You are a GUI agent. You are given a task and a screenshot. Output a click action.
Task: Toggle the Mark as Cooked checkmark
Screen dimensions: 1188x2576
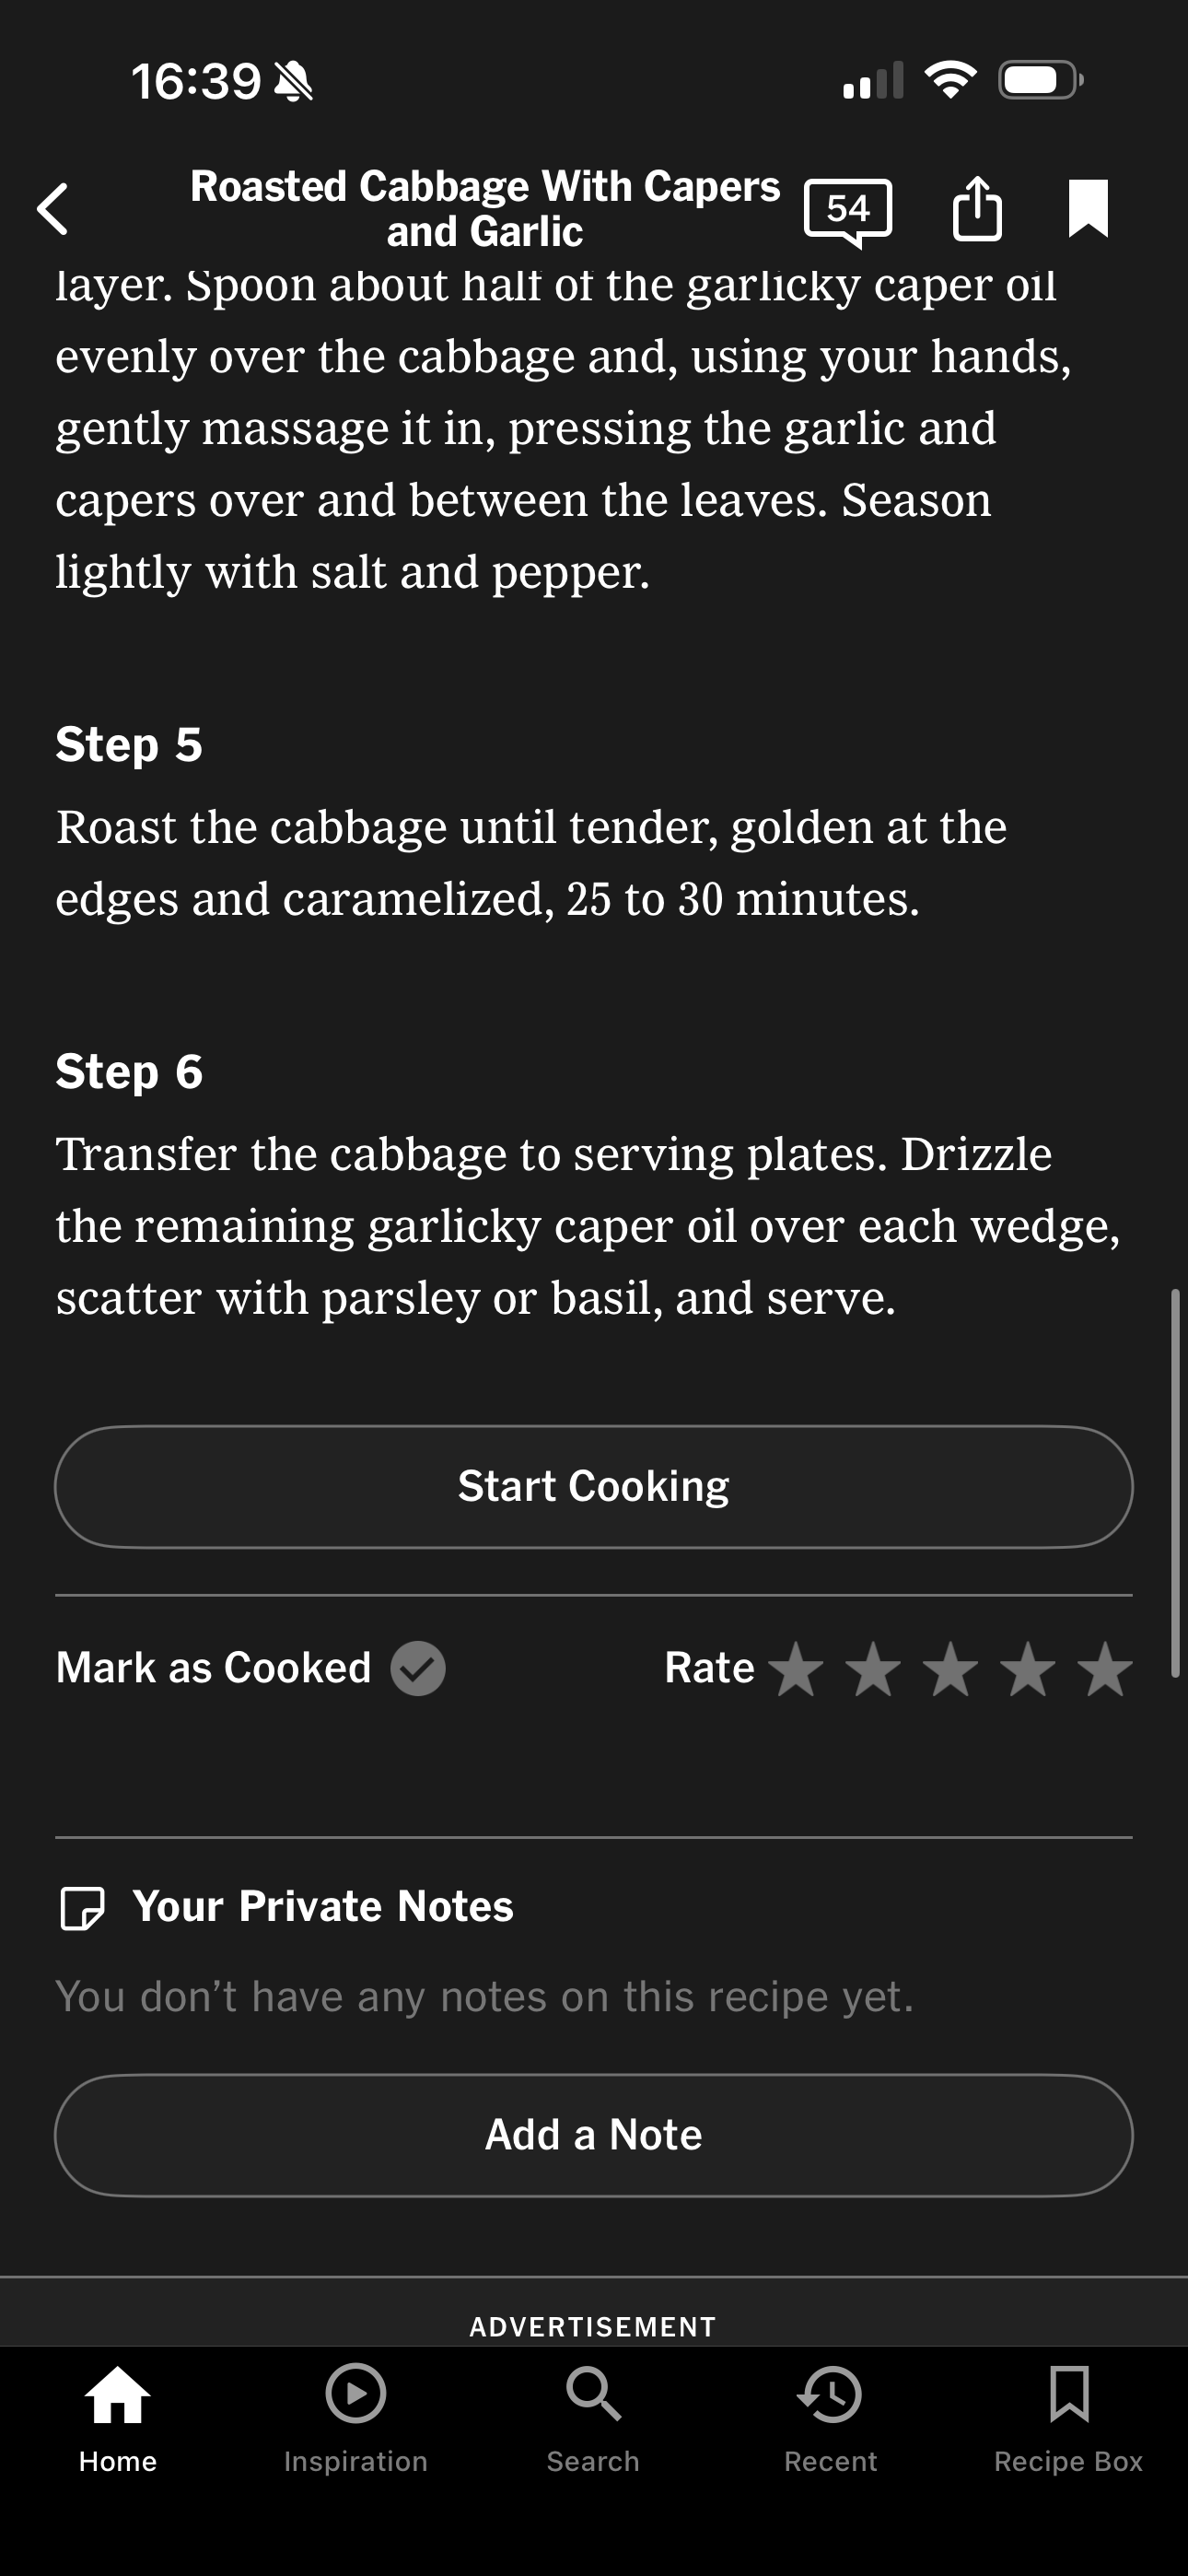(x=418, y=1668)
